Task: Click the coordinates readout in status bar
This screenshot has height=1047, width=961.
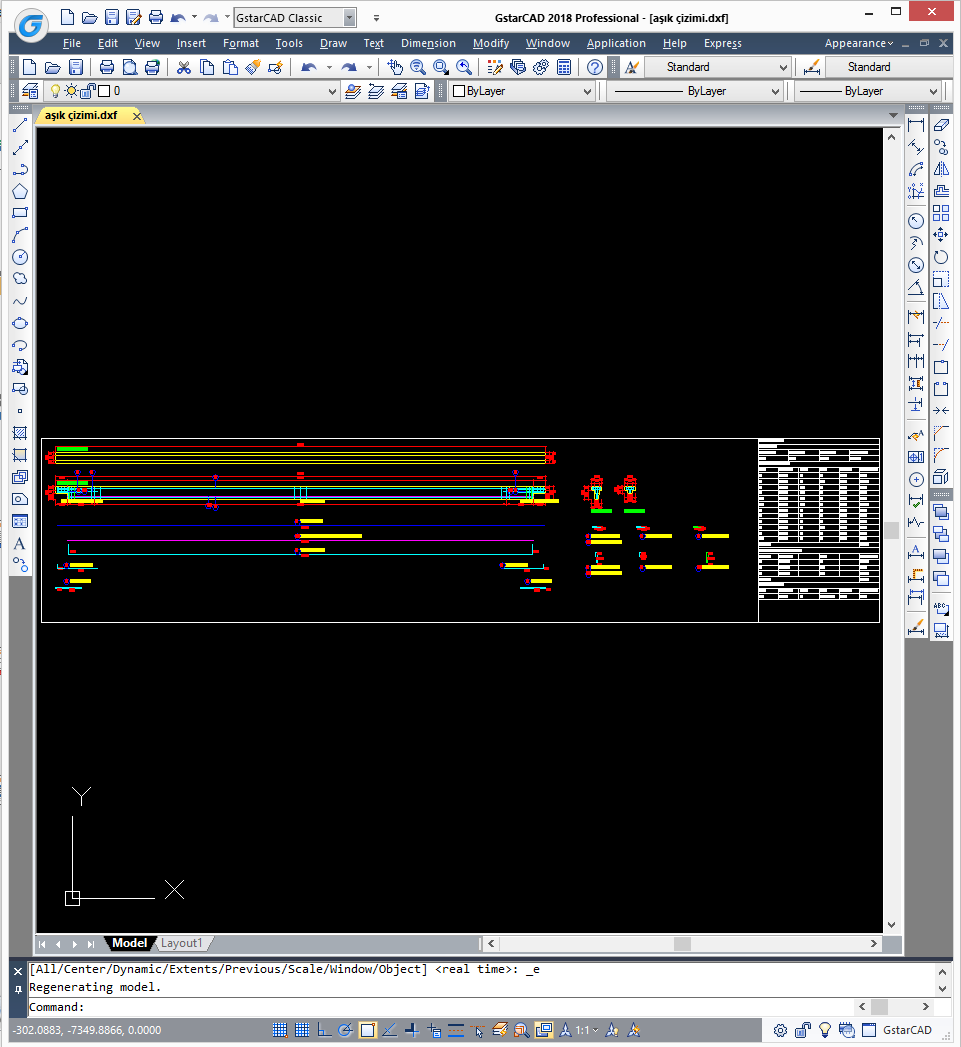Action: [87, 1030]
